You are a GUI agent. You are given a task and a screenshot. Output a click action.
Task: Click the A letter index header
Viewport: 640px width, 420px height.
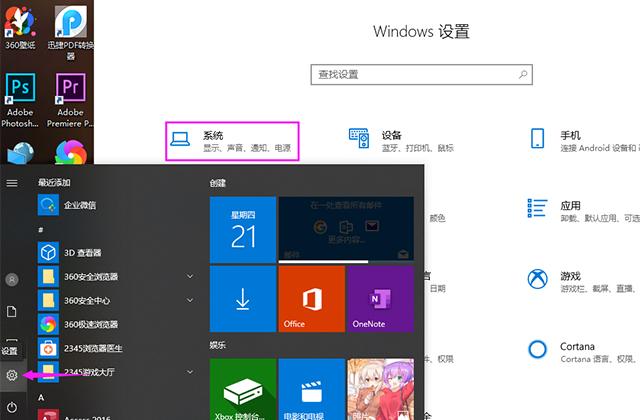point(41,397)
